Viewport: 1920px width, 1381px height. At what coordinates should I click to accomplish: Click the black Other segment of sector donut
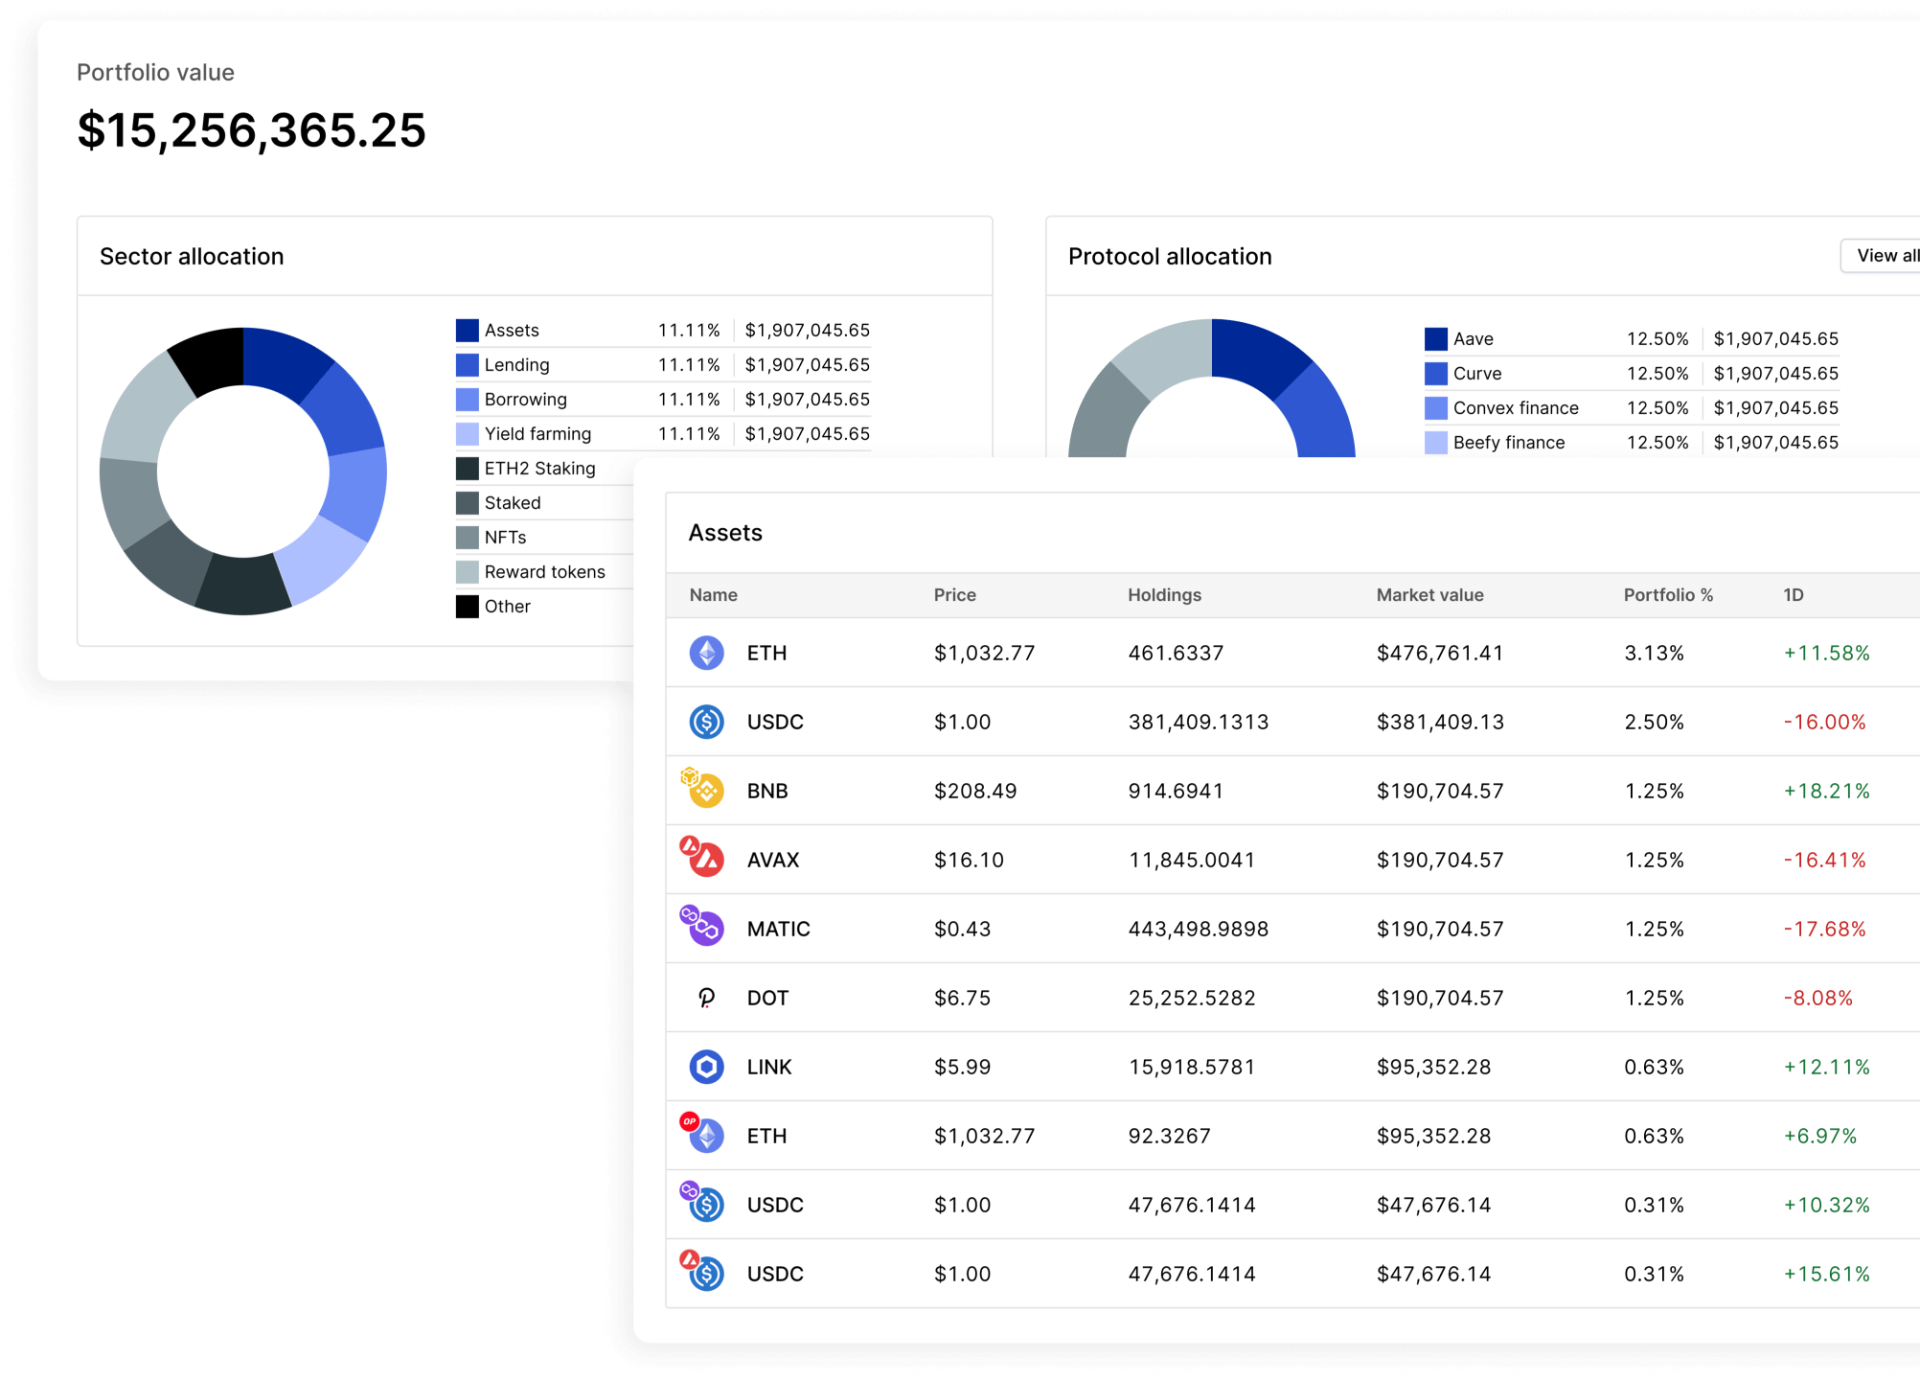pyautogui.click(x=212, y=360)
